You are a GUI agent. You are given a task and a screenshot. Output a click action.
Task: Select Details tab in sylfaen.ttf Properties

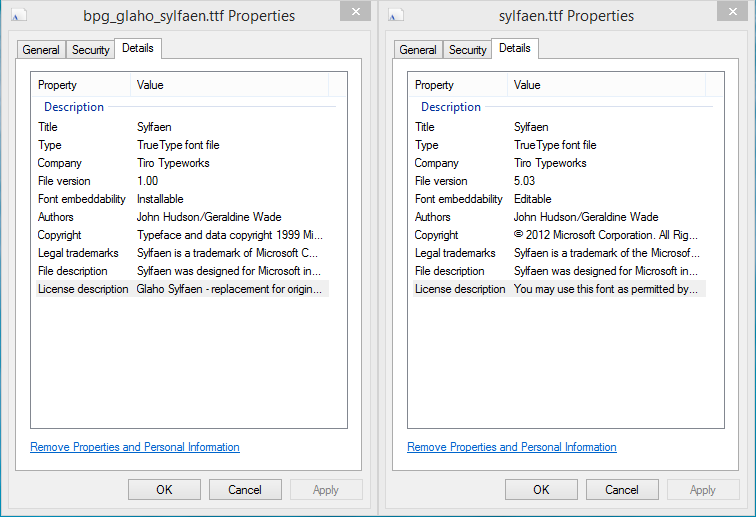click(x=515, y=48)
